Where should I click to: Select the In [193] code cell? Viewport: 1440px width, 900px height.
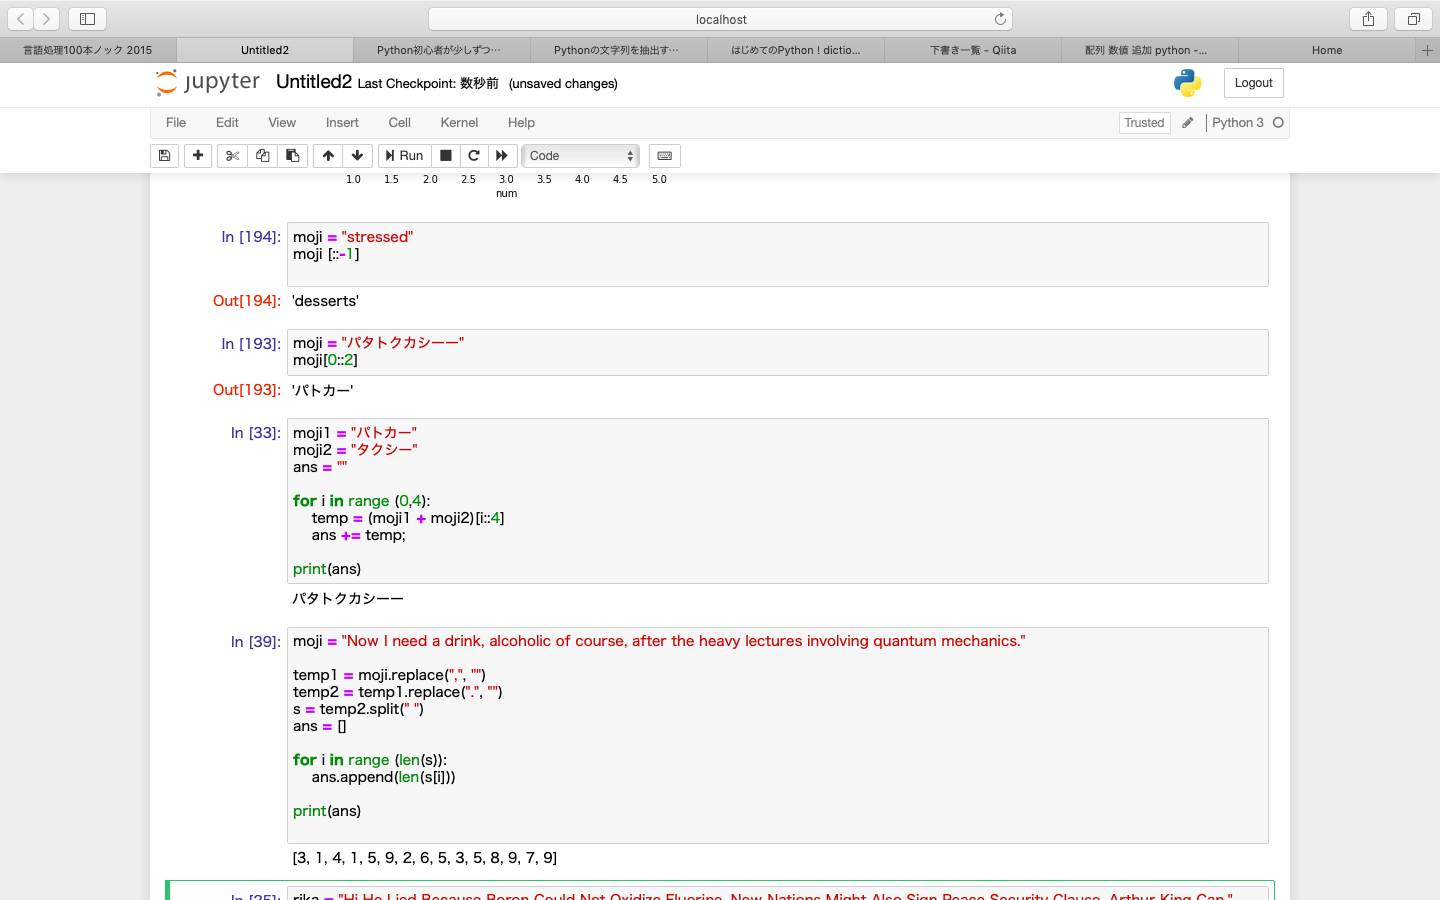coord(777,352)
